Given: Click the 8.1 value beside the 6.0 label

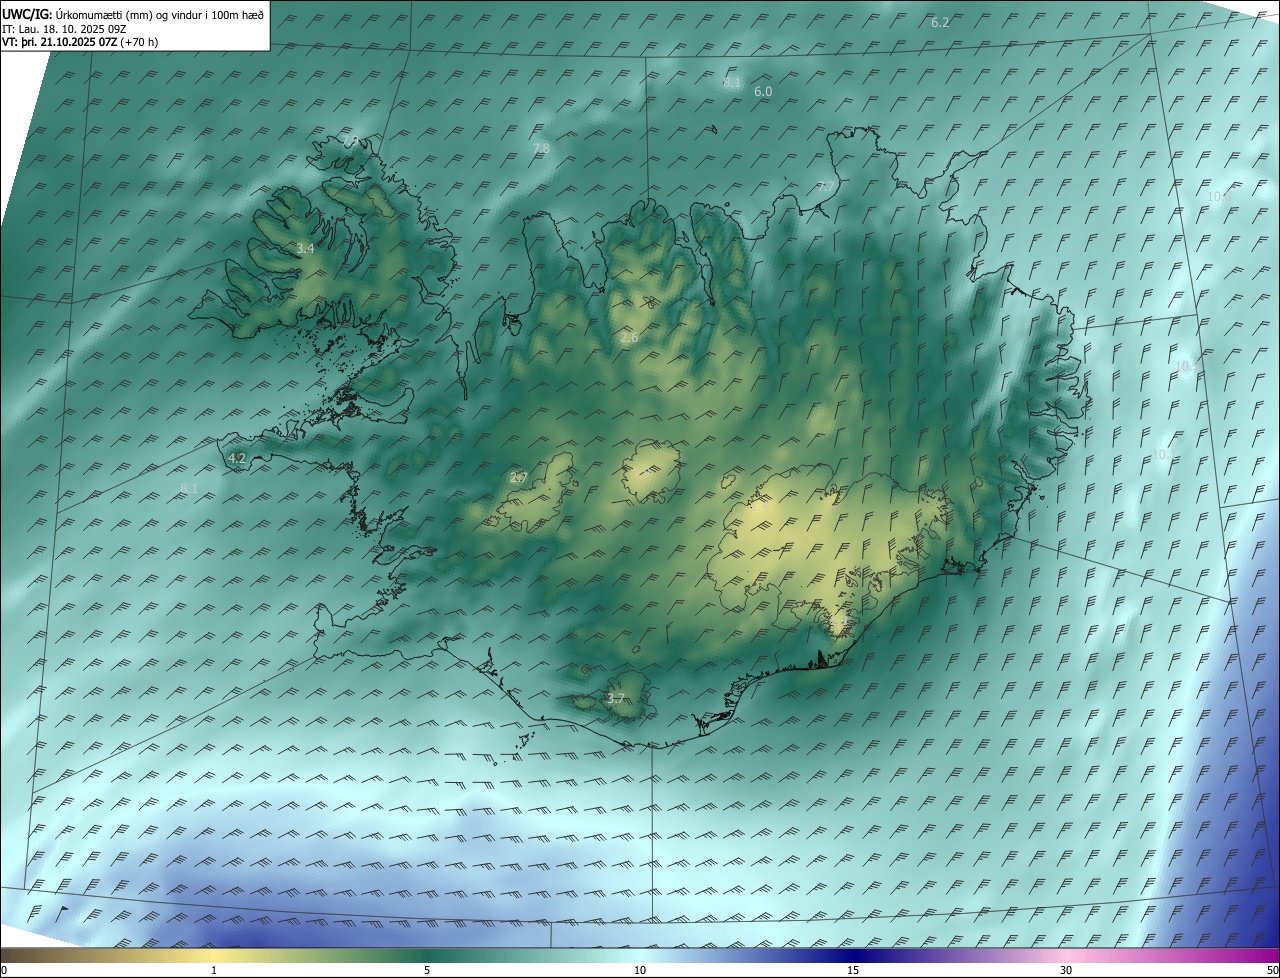Looking at the screenshot, I should pyautogui.click(x=732, y=83).
